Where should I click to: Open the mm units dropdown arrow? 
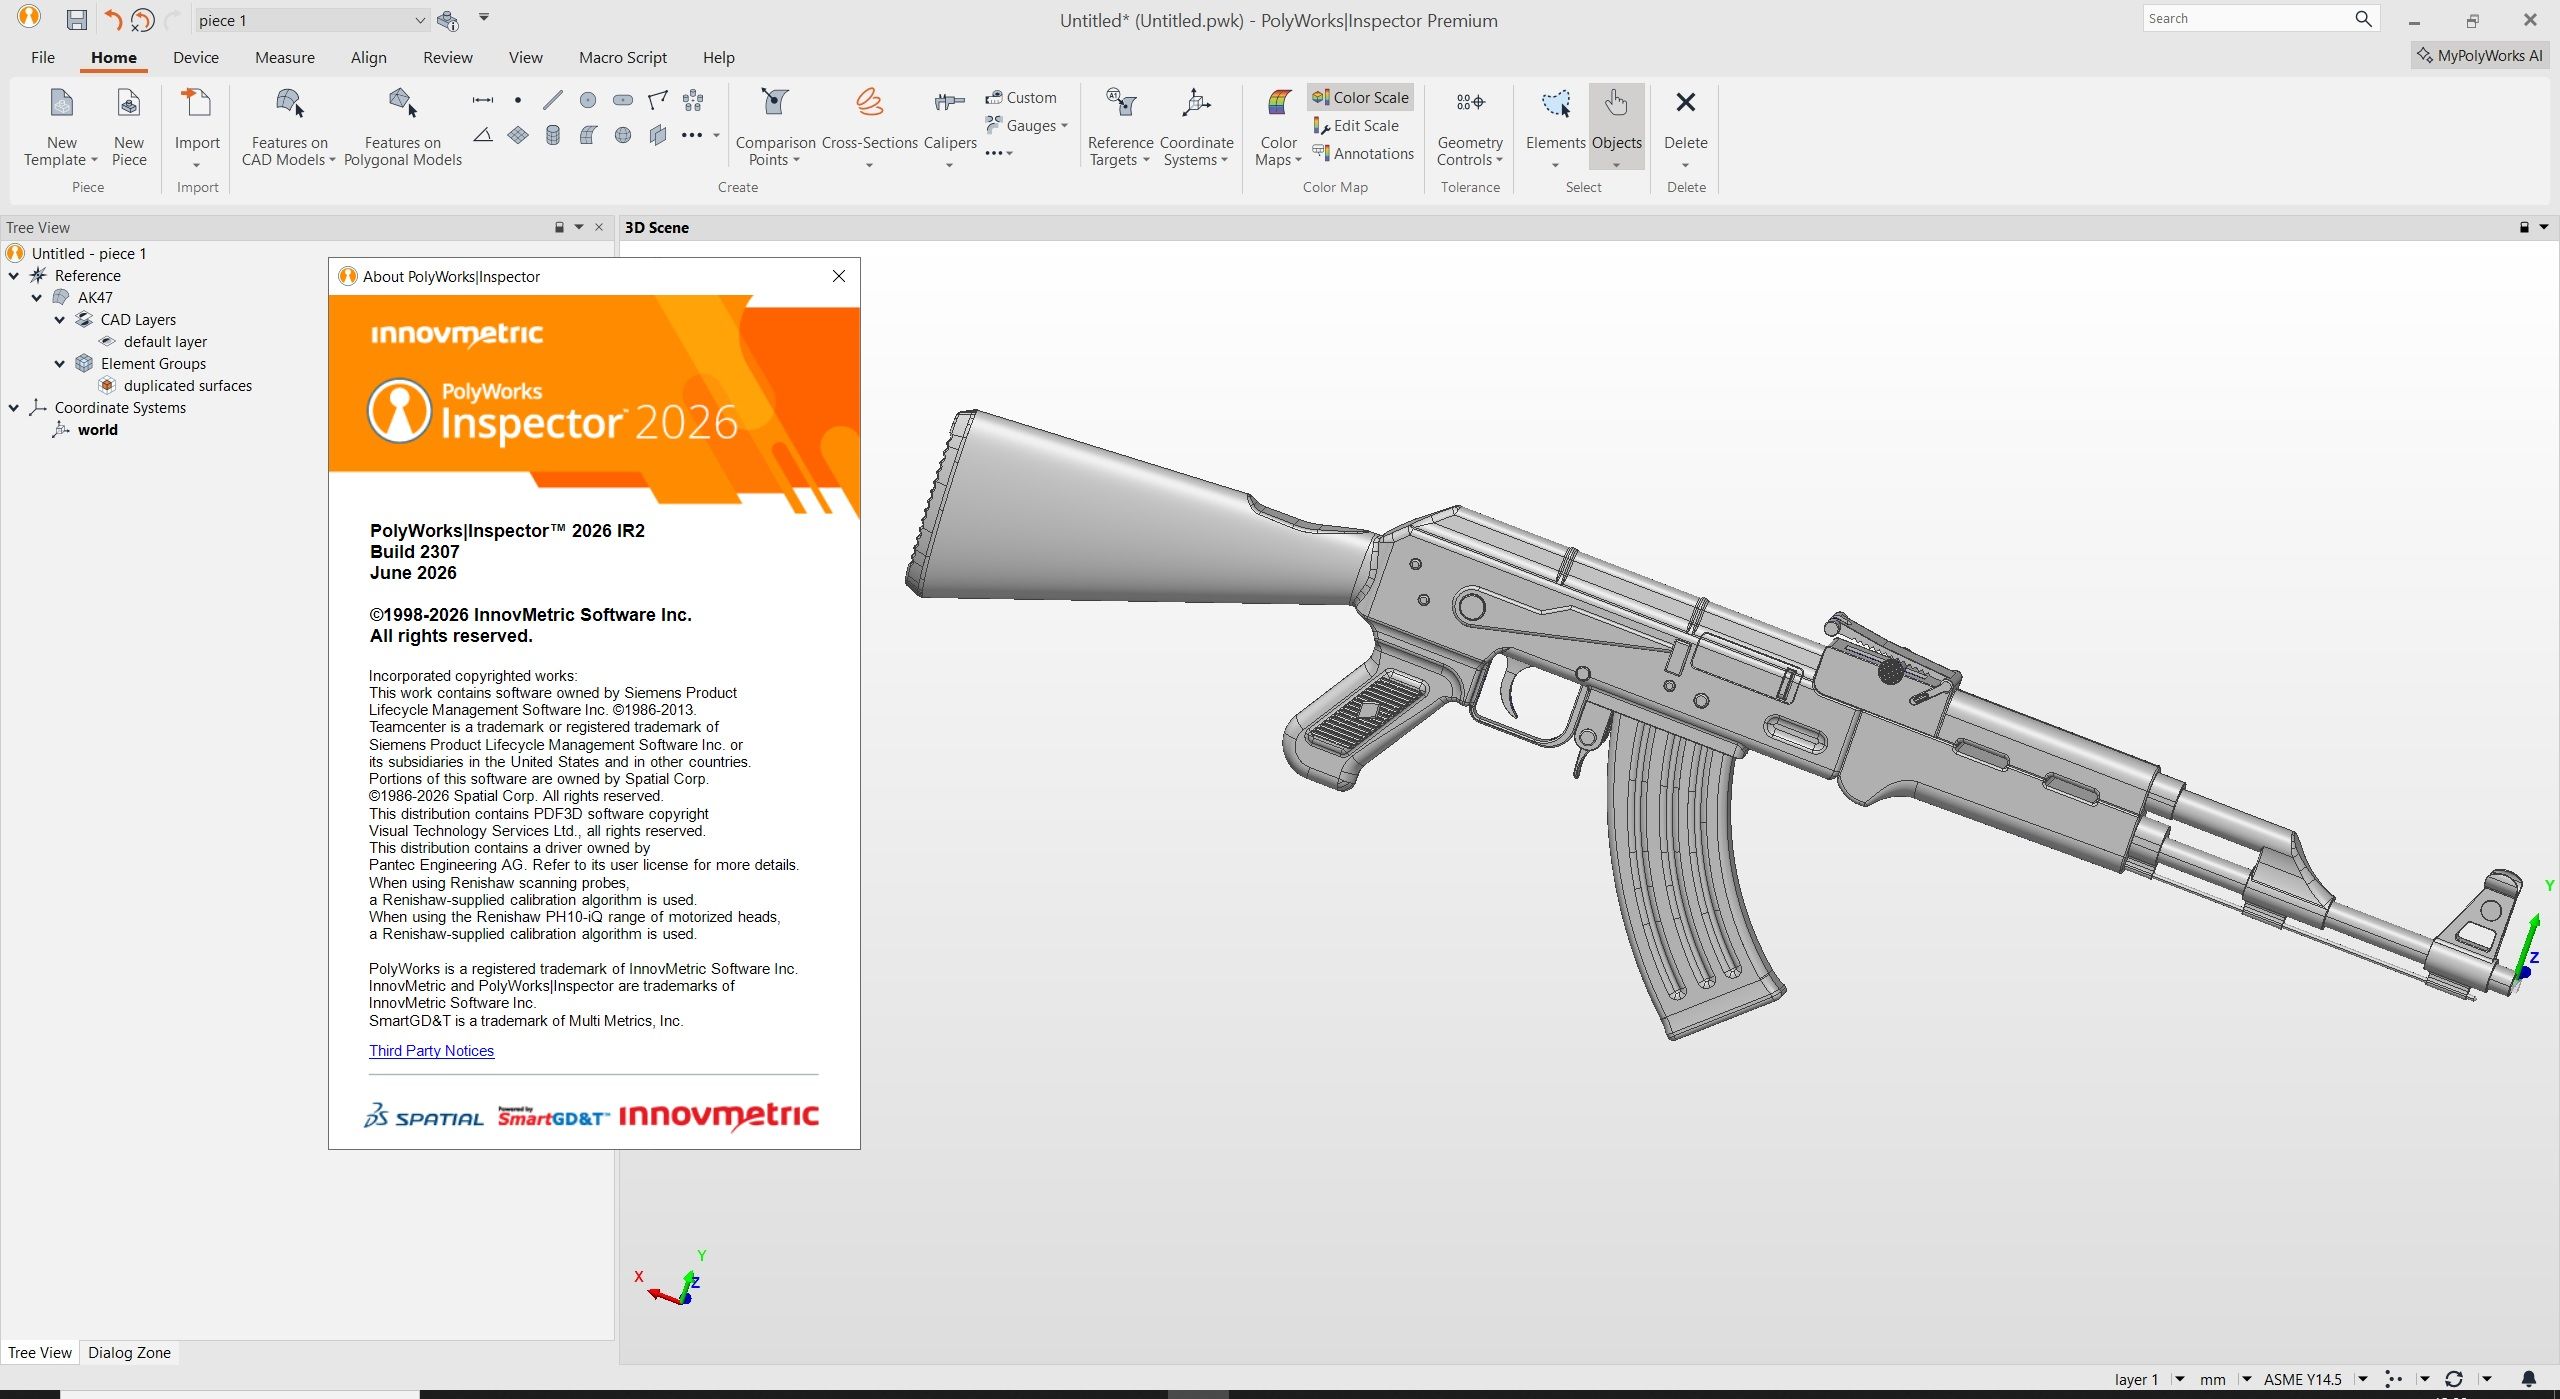[2246, 1379]
